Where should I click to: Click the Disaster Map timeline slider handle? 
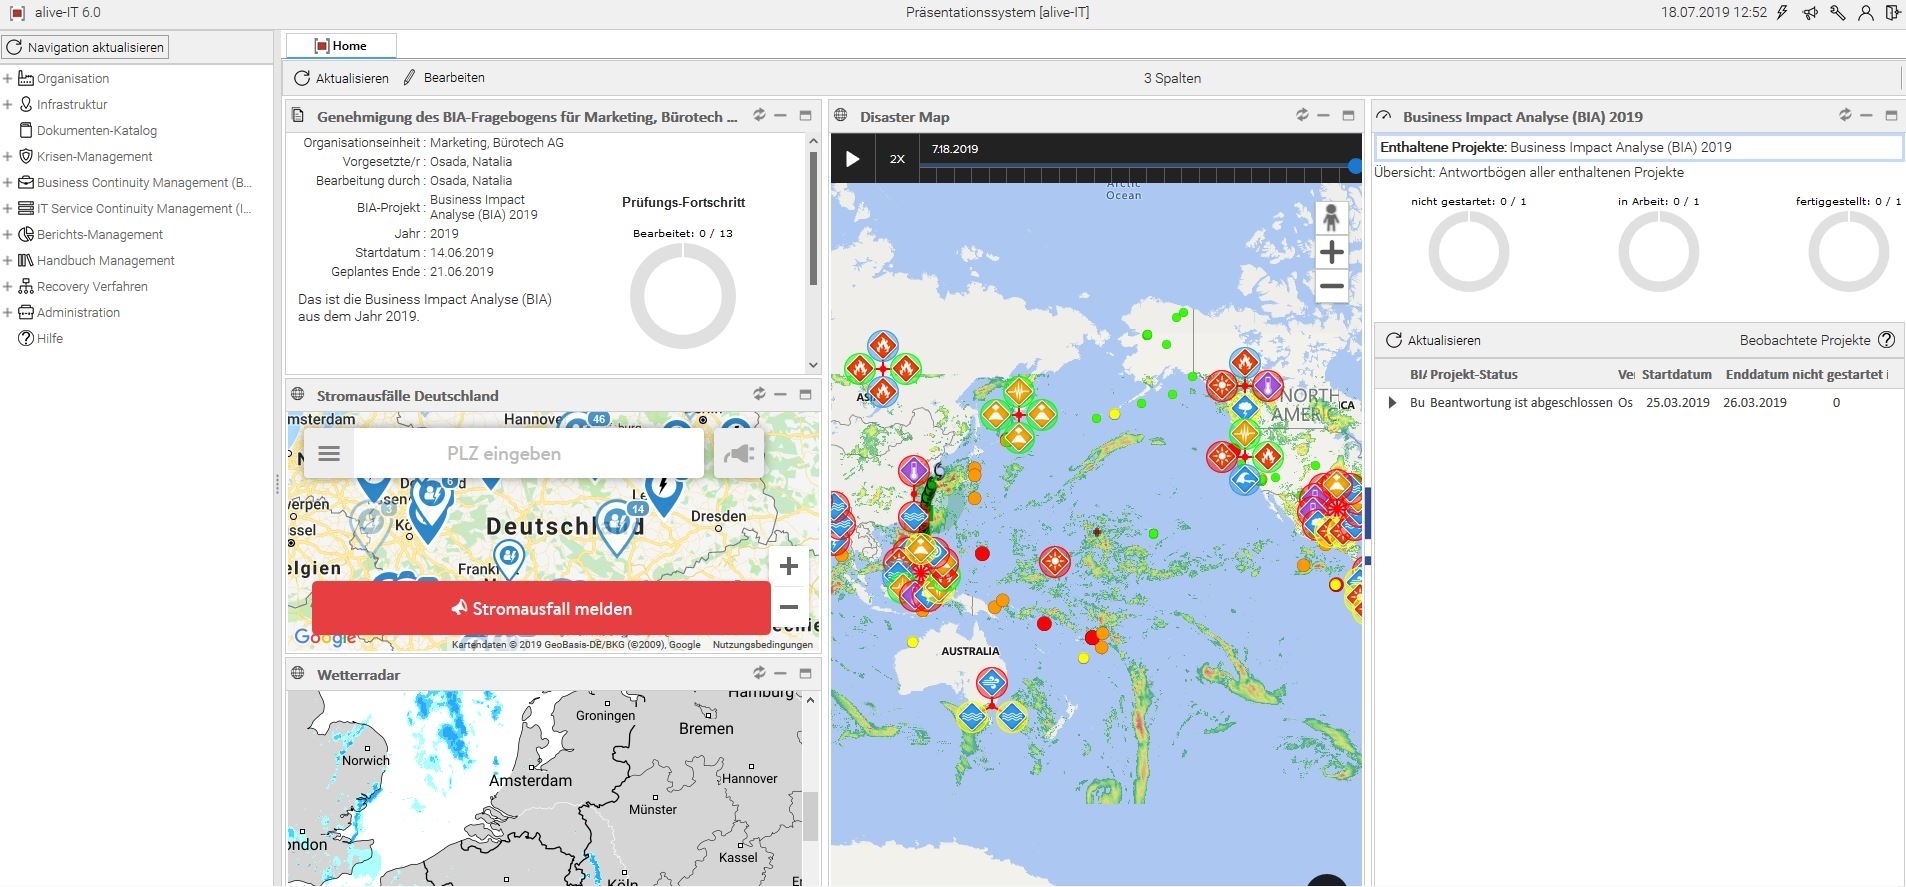[x=1355, y=166]
